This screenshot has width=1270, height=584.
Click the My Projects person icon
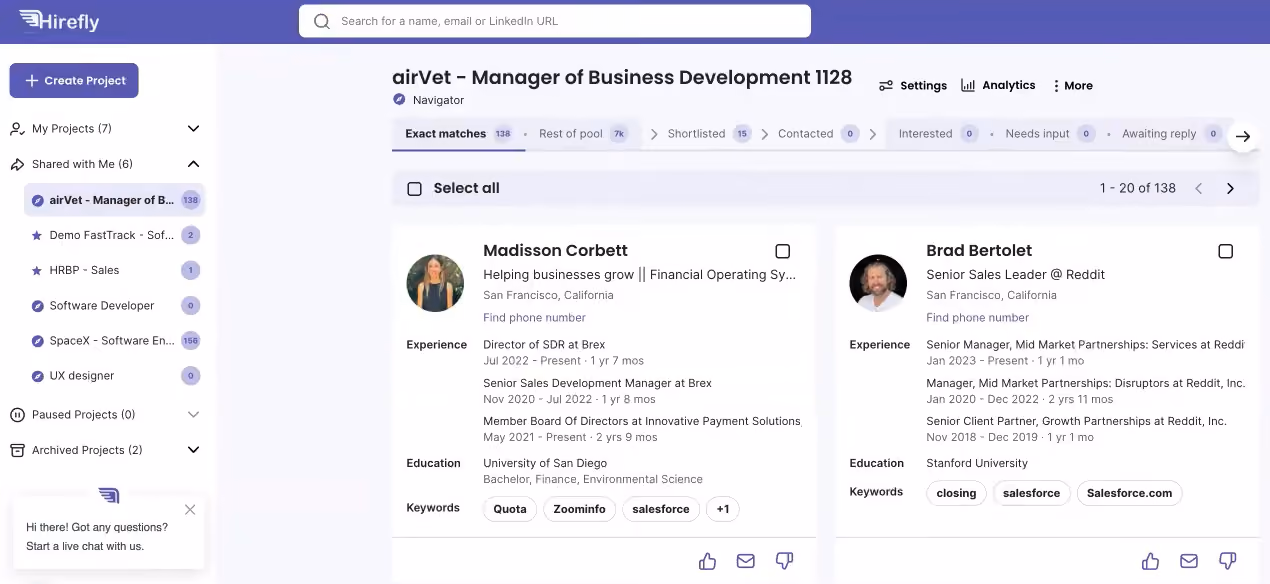pyautogui.click(x=17, y=129)
